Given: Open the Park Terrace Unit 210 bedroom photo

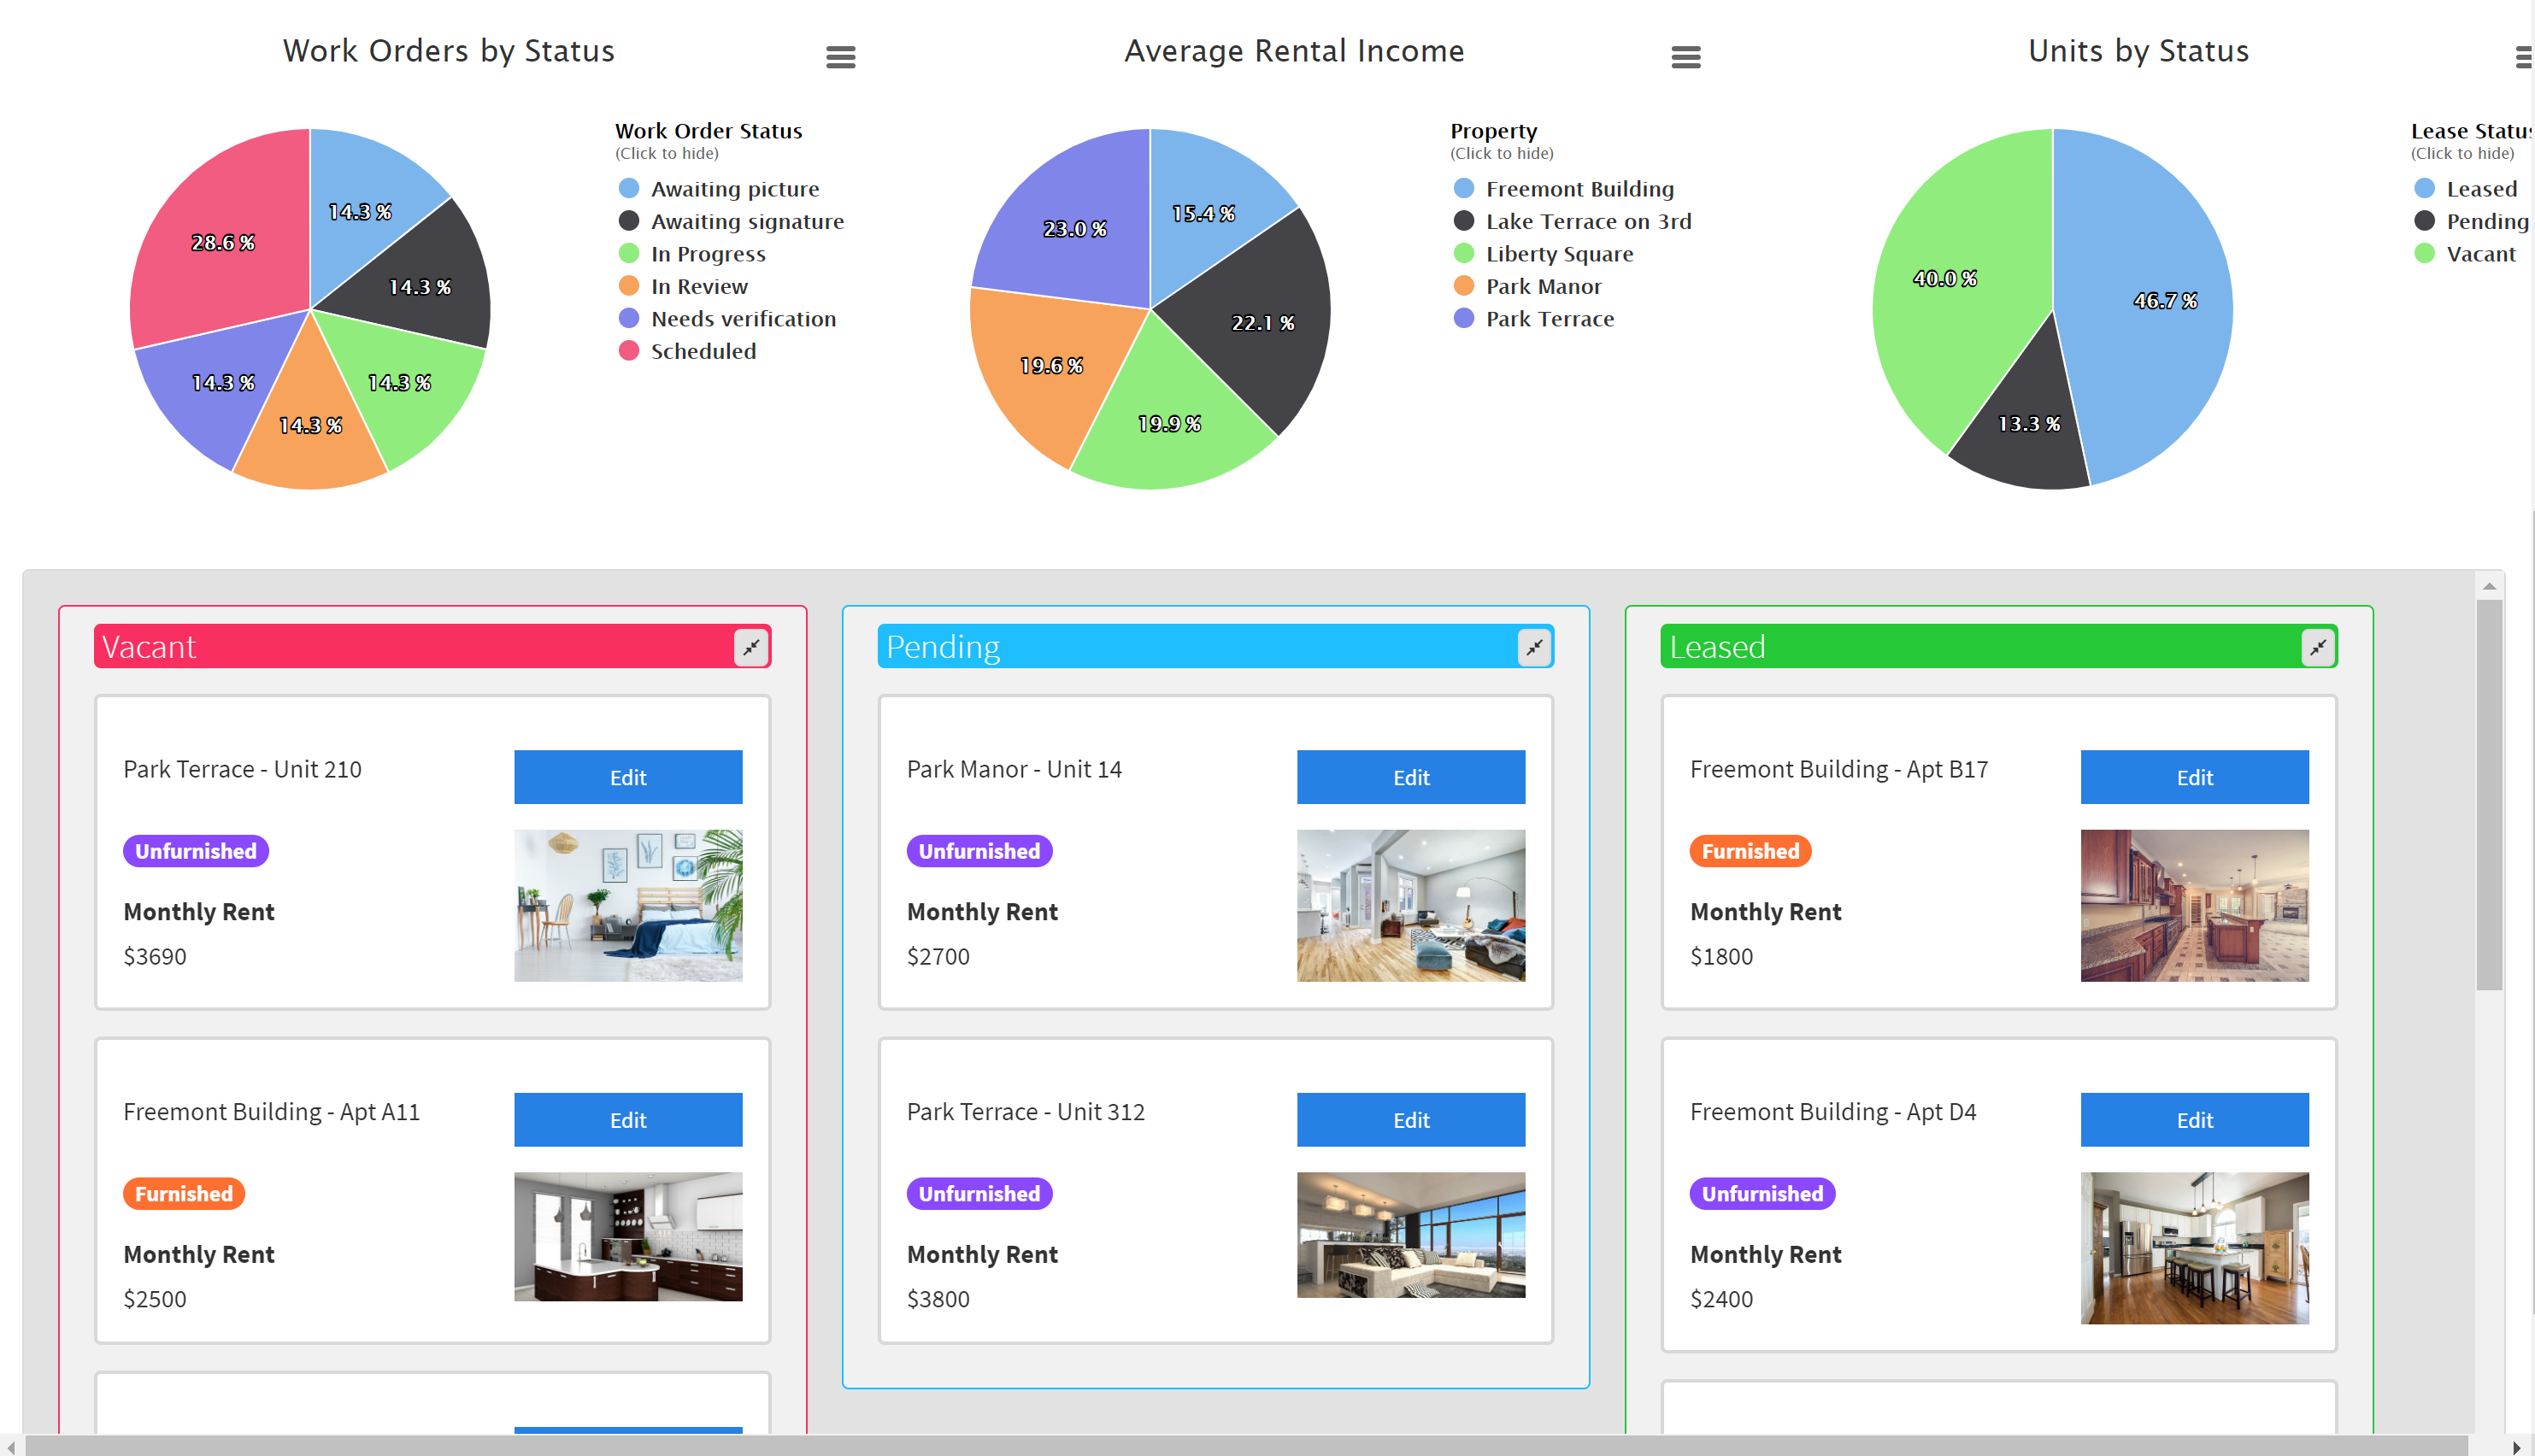Looking at the screenshot, I should 628,905.
